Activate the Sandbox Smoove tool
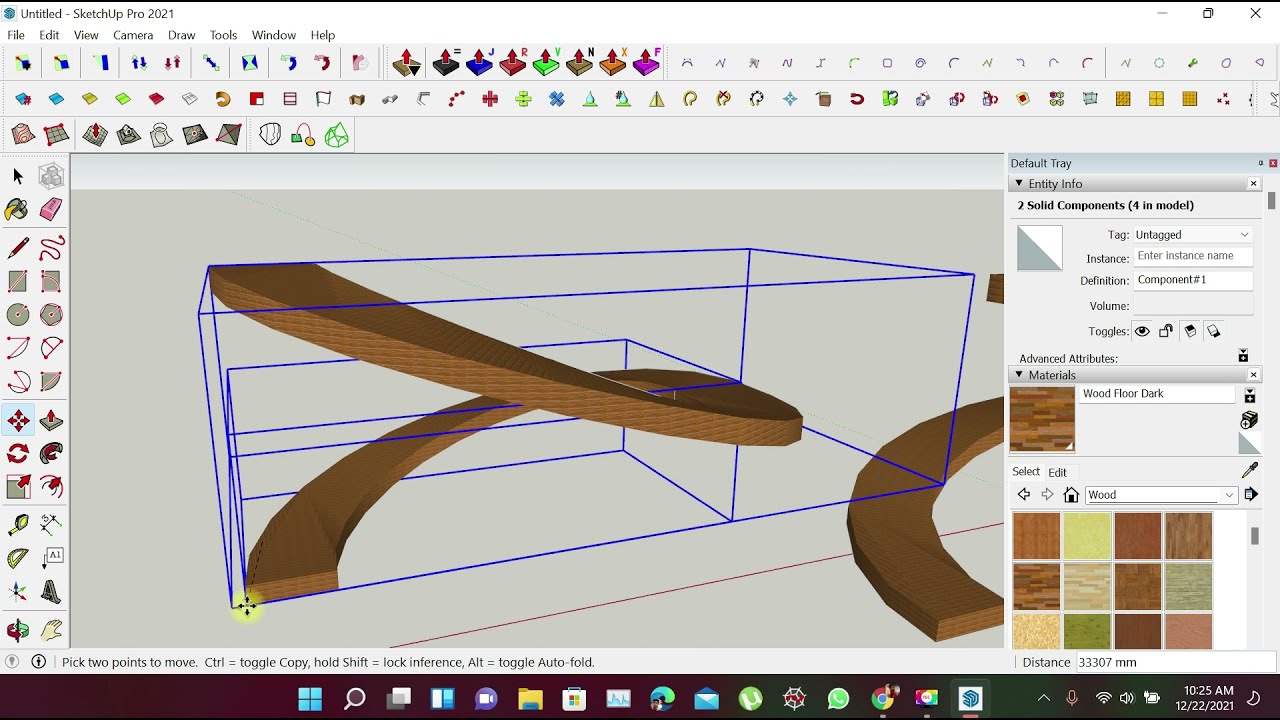This screenshot has height=720, width=1280. pos(95,135)
